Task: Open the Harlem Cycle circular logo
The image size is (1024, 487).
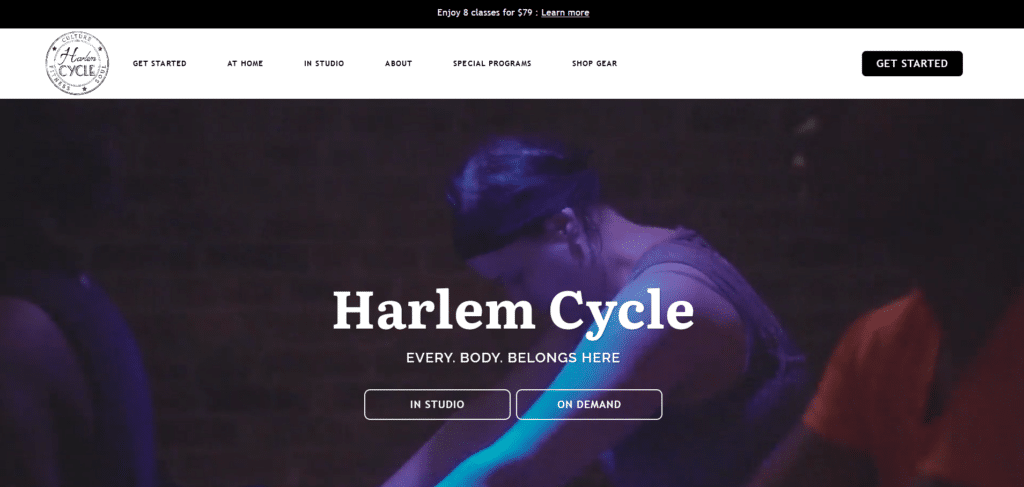Action: (77, 63)
